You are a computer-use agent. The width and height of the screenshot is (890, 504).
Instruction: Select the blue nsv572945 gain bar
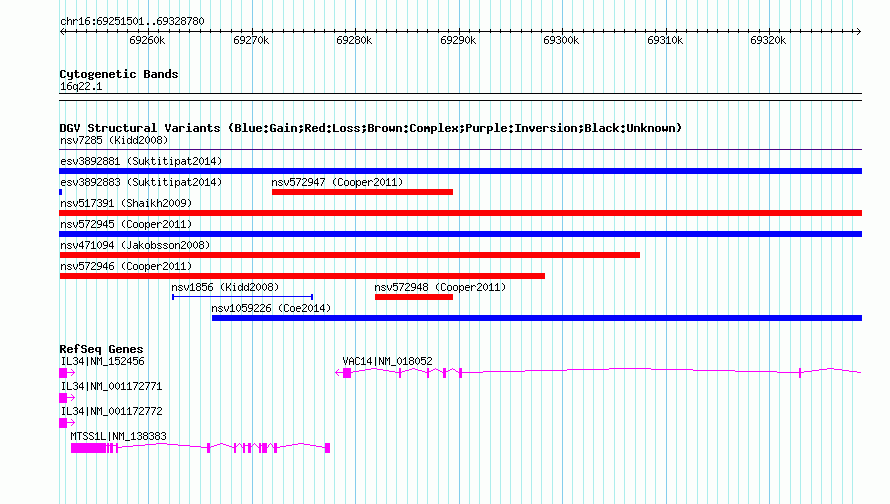[x=460, y=234]
